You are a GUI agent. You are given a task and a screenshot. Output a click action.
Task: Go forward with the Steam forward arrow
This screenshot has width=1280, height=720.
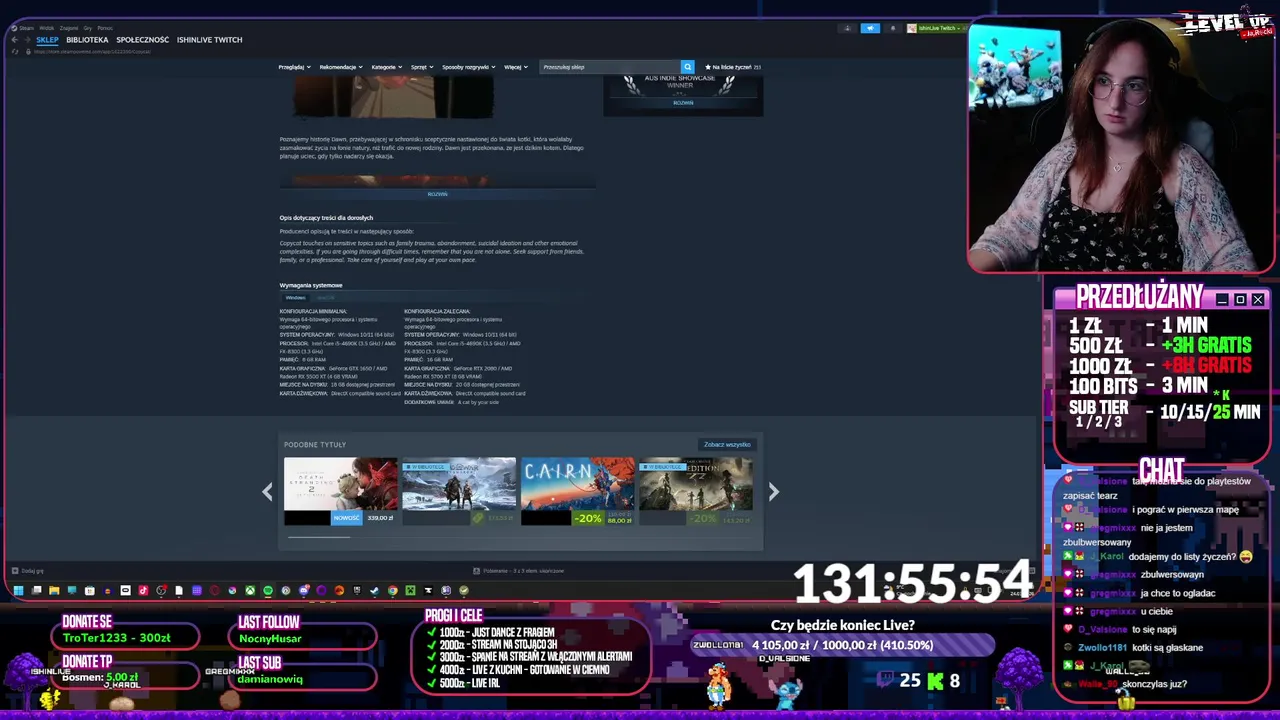28,40
